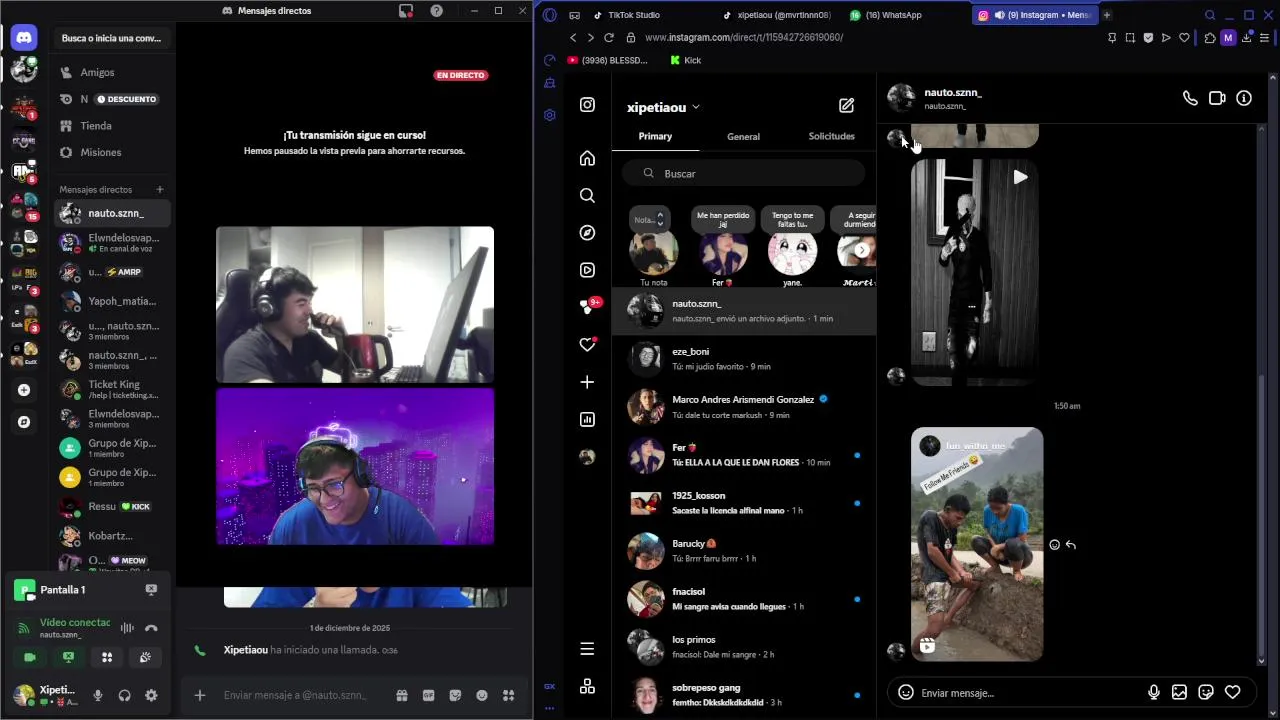Open the Instagram hamburger More menu
The height and width of the screenshot is (720, 1280).
pos(587,649)
